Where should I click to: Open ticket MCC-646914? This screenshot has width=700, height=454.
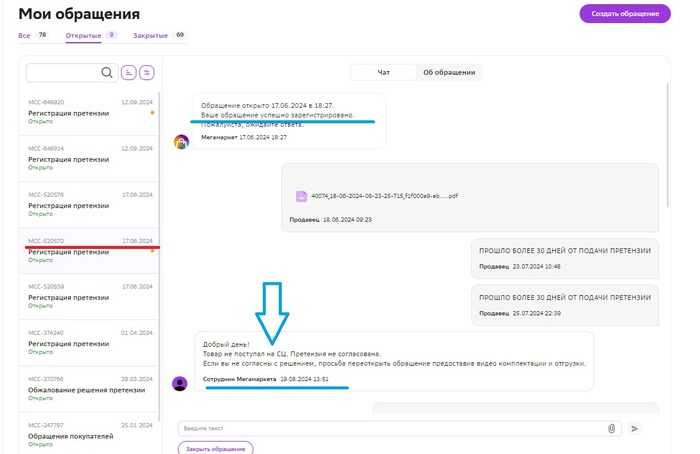89,158
